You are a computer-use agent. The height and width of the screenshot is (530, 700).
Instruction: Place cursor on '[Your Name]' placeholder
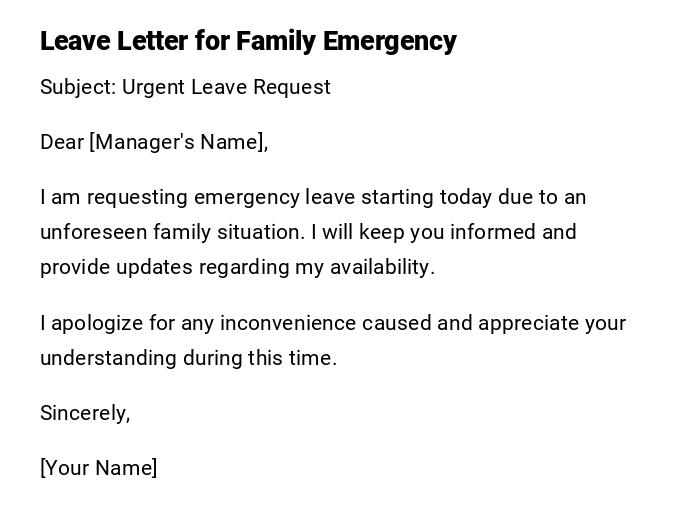[x=98, y=468]
